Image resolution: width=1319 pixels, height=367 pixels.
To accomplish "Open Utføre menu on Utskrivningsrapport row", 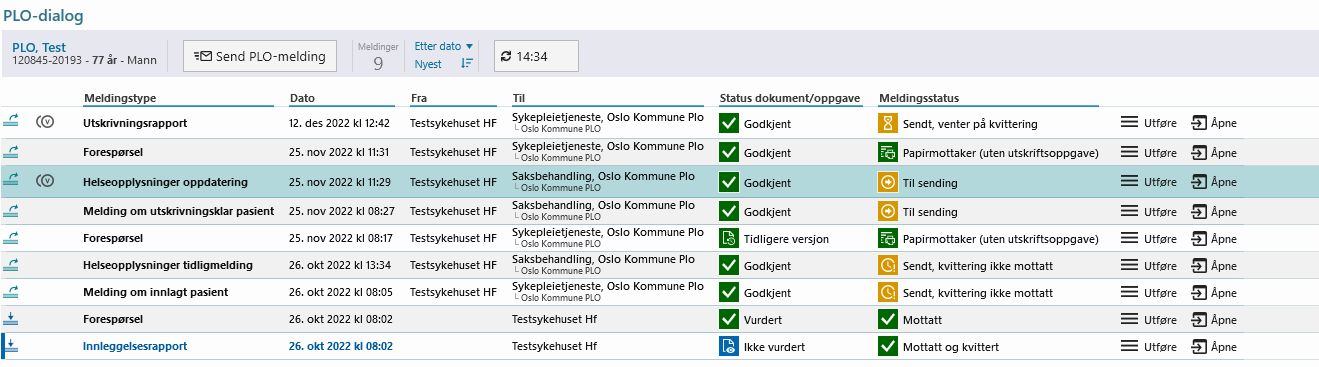I will [x=1148, y=123].
